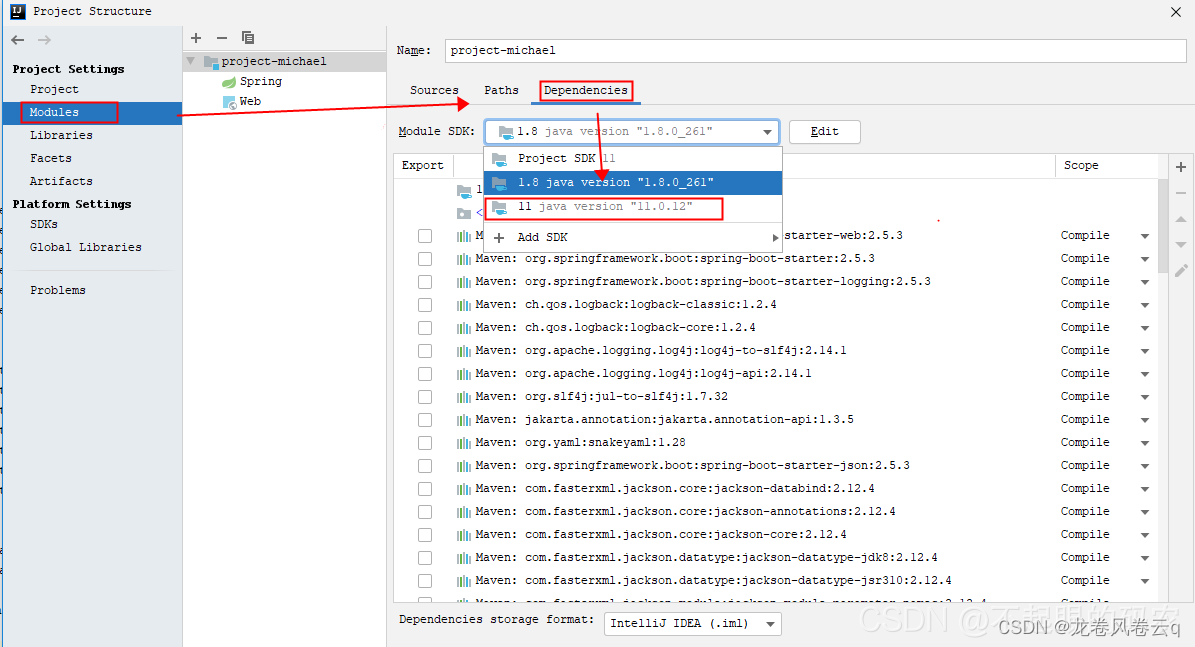Switch to the Sources tab
1195x647 pixels.
pyautogui.click(x=434, y=90)
